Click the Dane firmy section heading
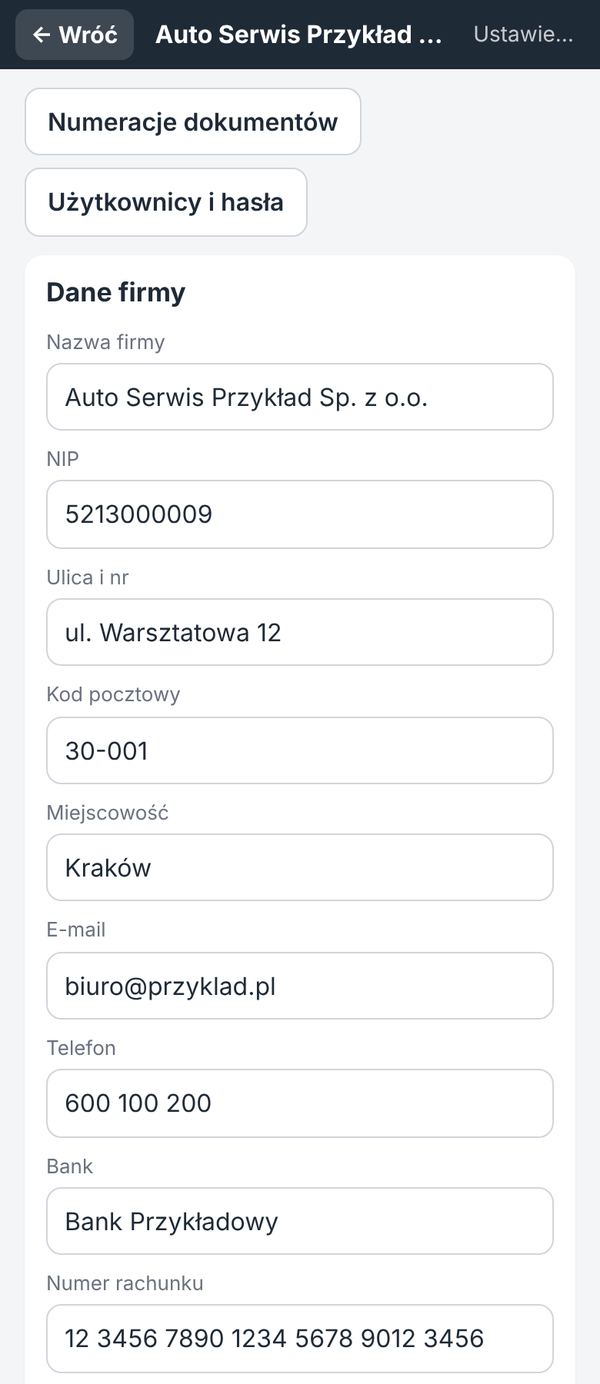This screenshot has height=1384, width=600. point(116,293)
